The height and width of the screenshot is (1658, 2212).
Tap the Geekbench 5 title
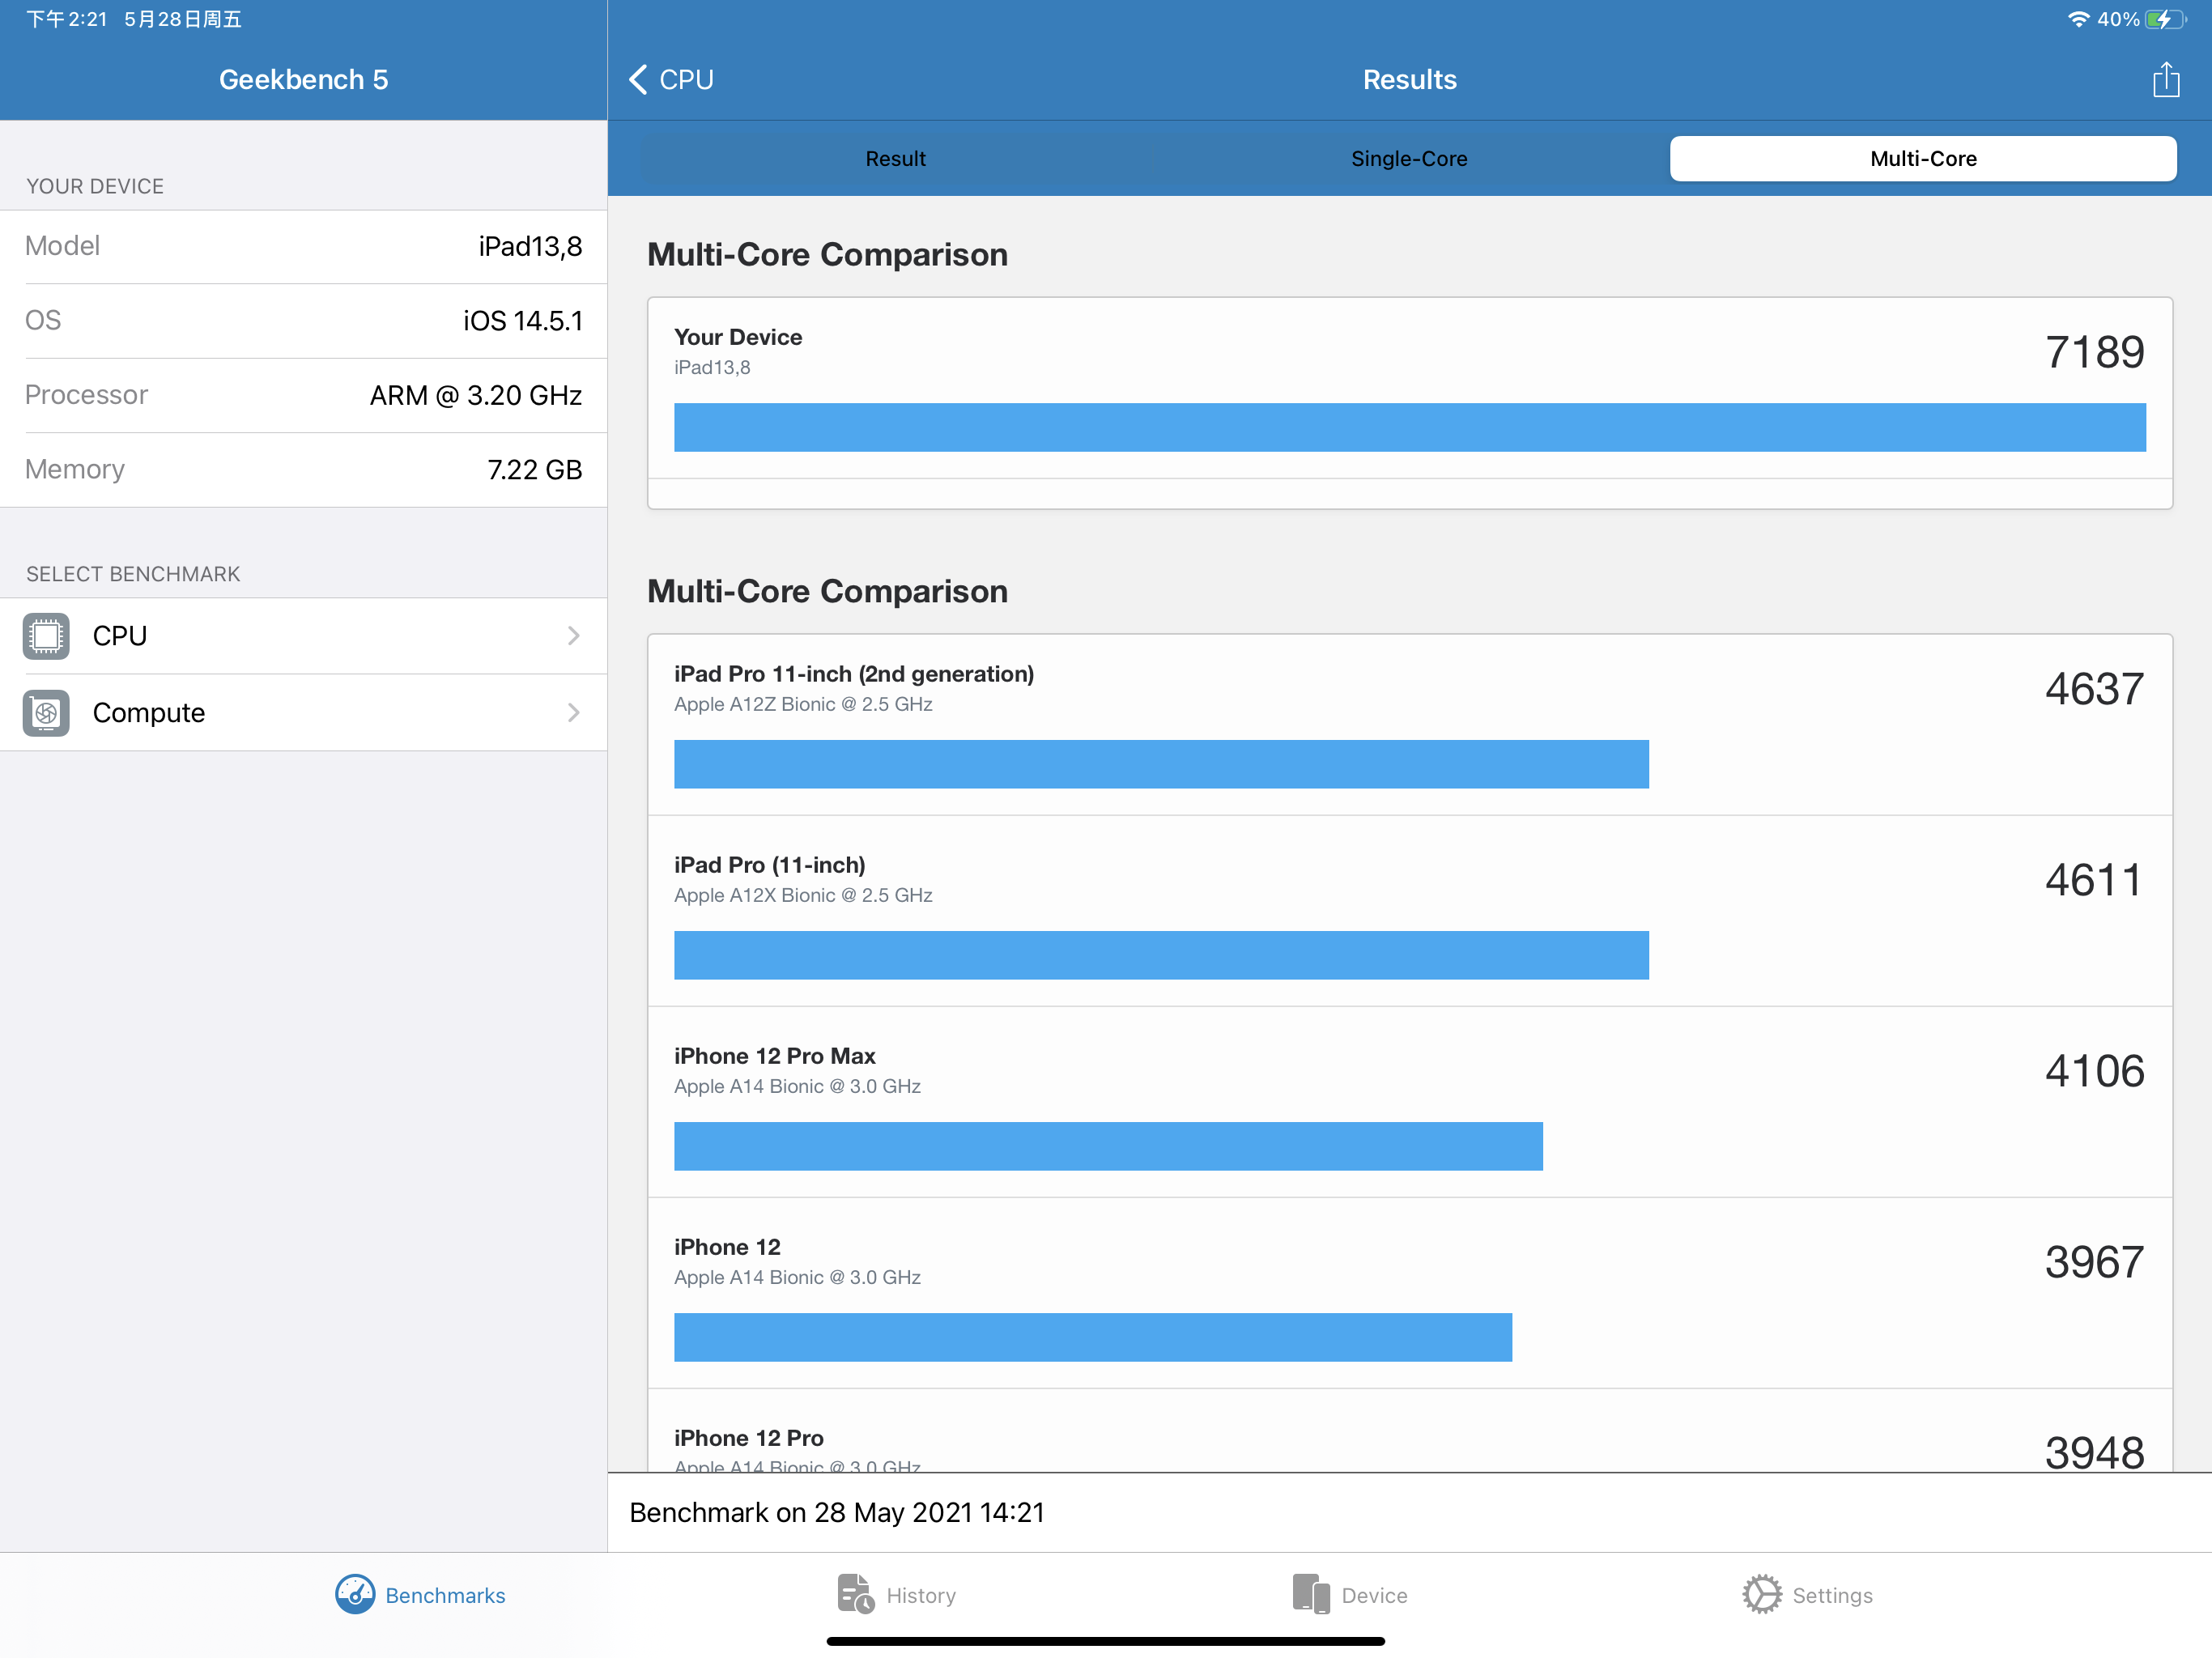pyautogui.click(x=303, y=79)
